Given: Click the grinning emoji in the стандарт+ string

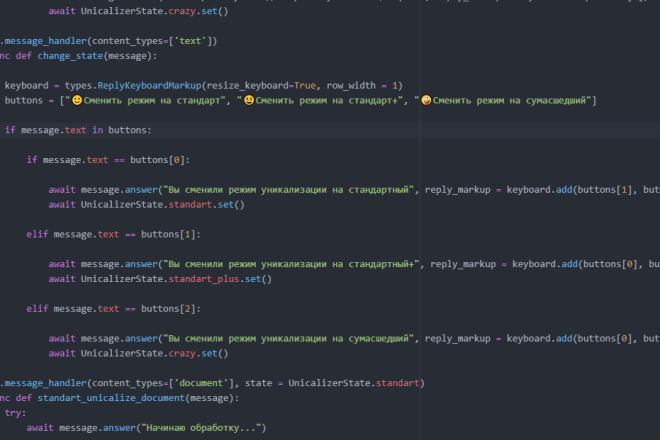Looking at the screenshot, I should (249, 100).
